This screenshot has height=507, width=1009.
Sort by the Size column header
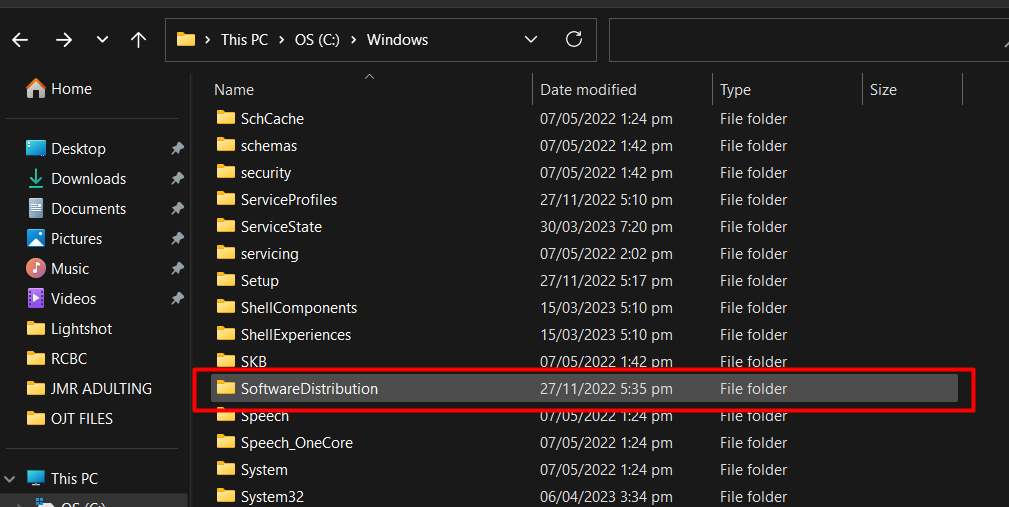coord(883,90)
